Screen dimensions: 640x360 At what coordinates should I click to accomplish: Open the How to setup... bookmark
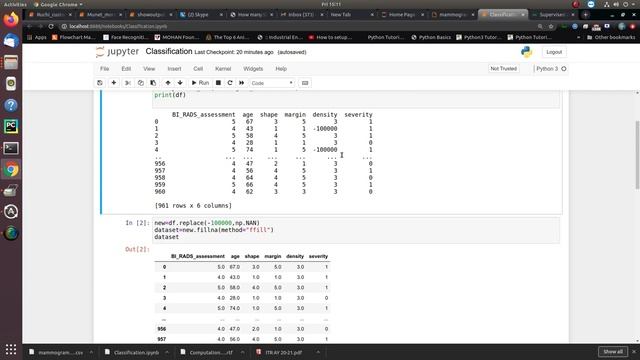(x=331, y=37)
